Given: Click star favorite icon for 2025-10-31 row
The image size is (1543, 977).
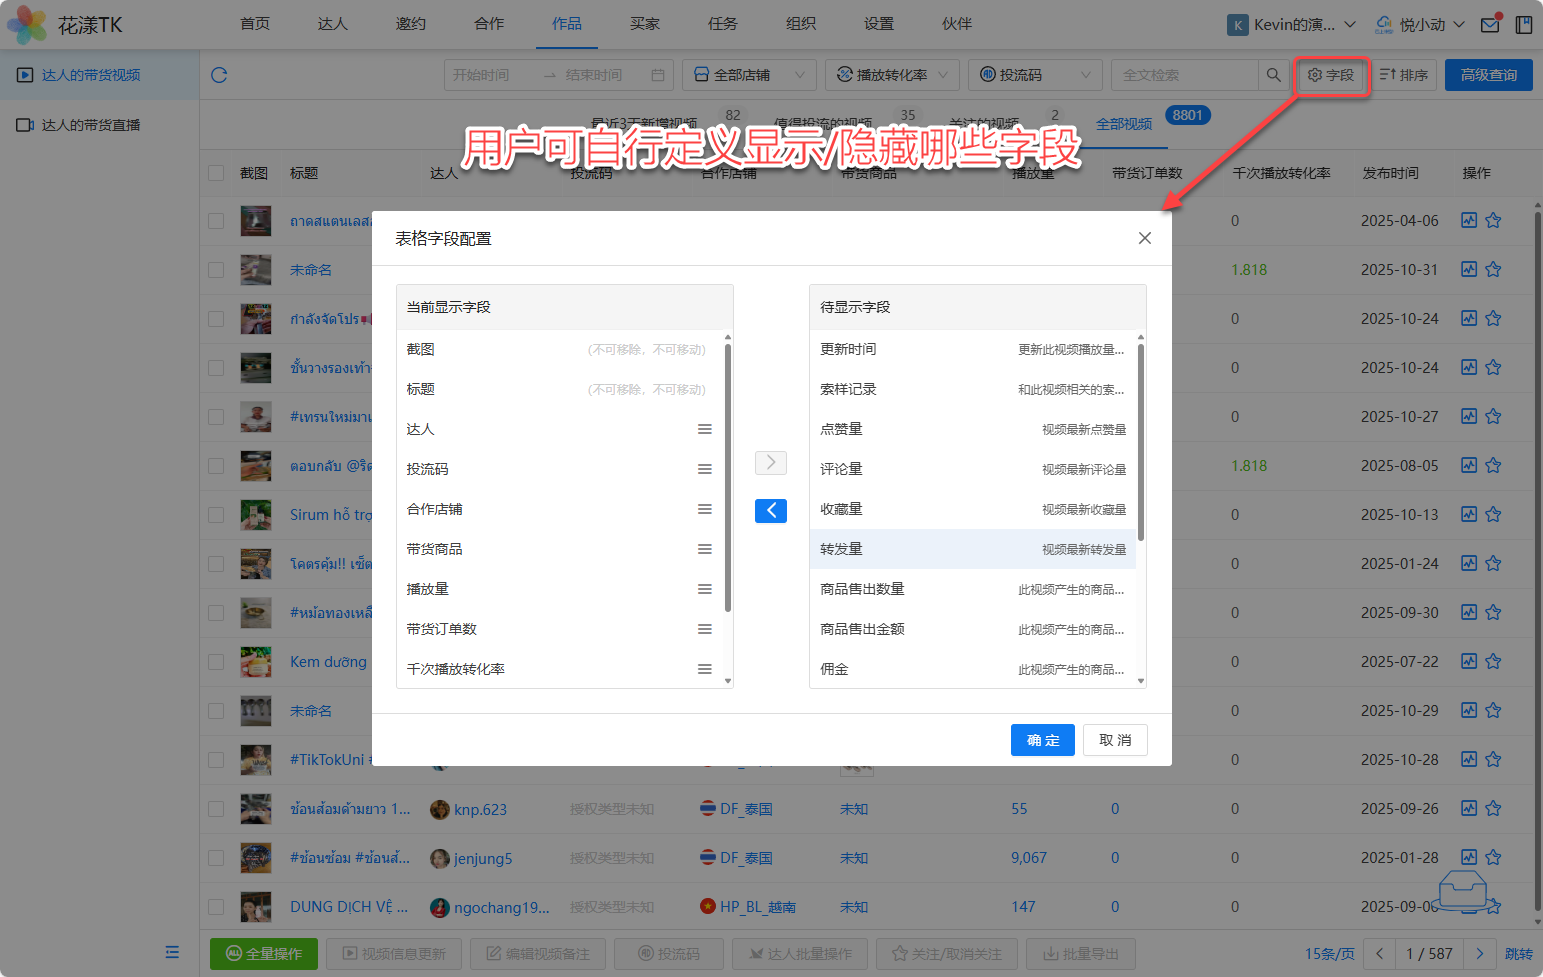Looking at the screenshot, I should pos(1493,270).
